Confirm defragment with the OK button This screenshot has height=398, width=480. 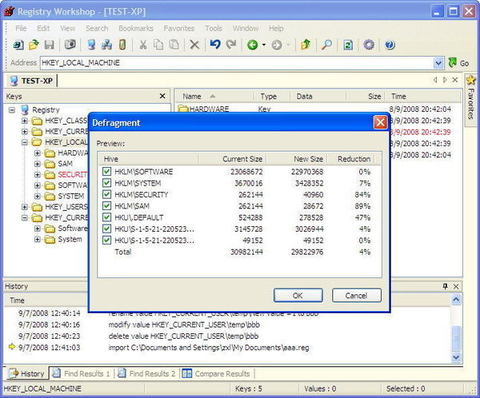tap(298, 295)
